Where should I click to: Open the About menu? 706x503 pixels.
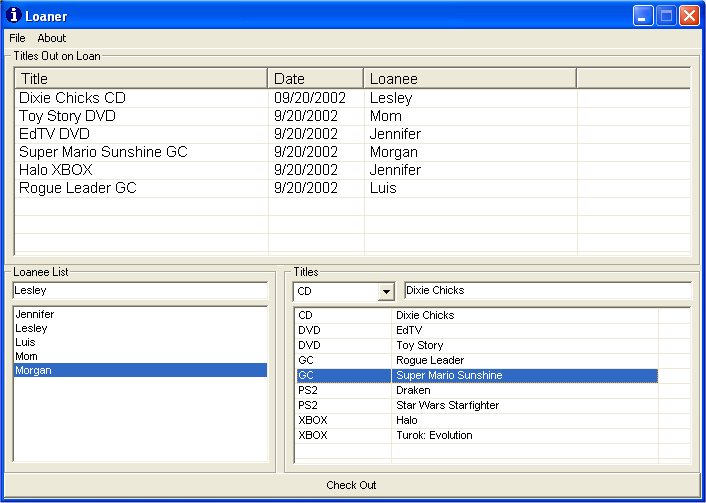click(52, 38)
